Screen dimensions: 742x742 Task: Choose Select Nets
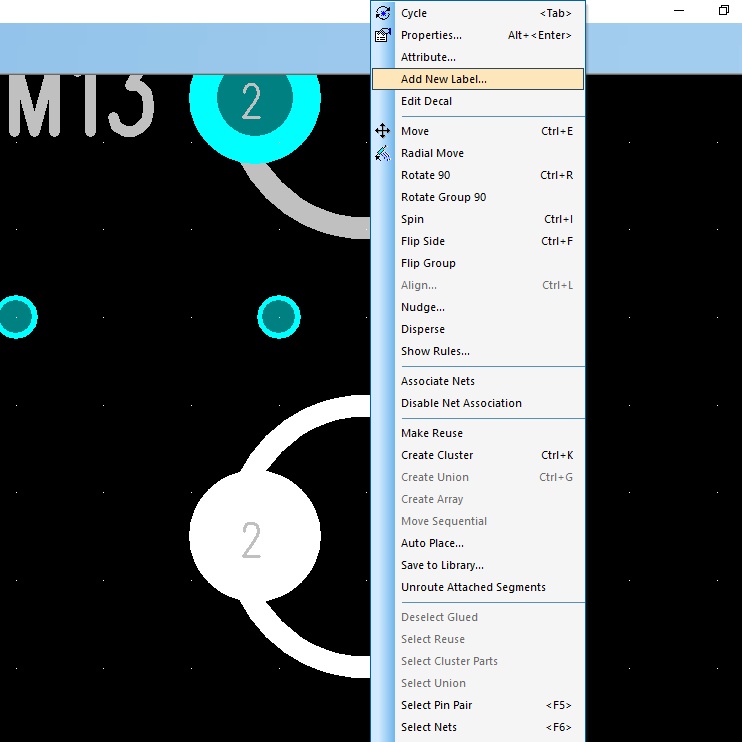coord(478,727)
